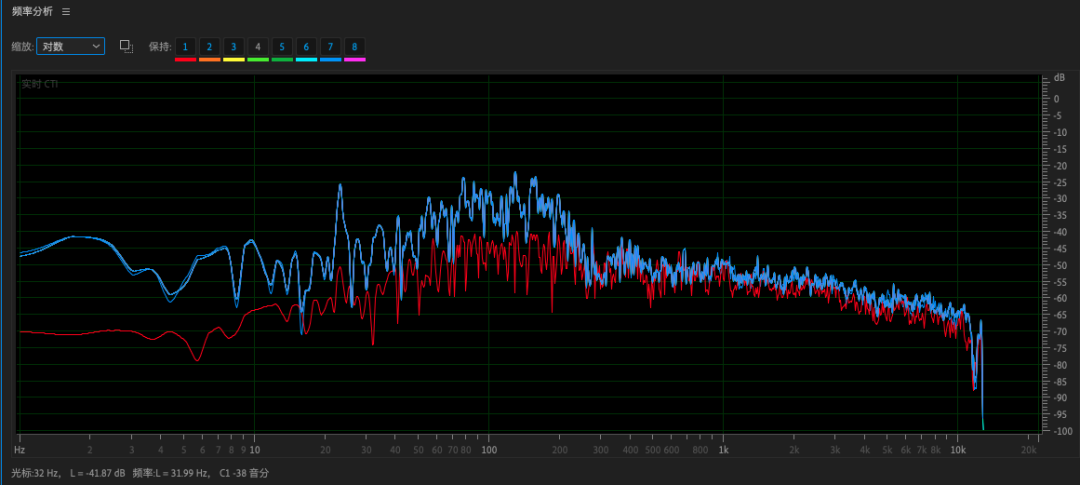
Task: Toggle hold button 2
Action: [x=209, y=47]
